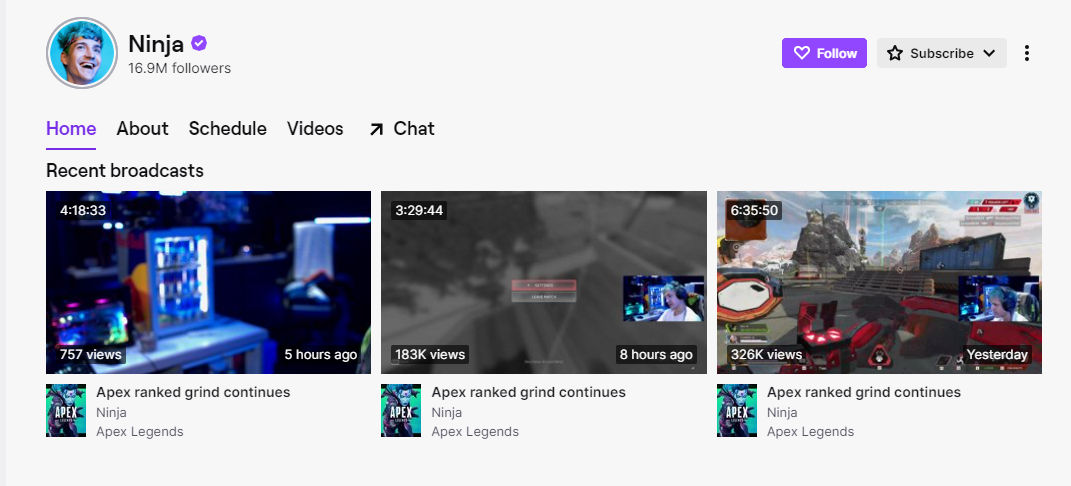Switch to the Home tab
Screen dimensions: 1071x486
[71, 128]
